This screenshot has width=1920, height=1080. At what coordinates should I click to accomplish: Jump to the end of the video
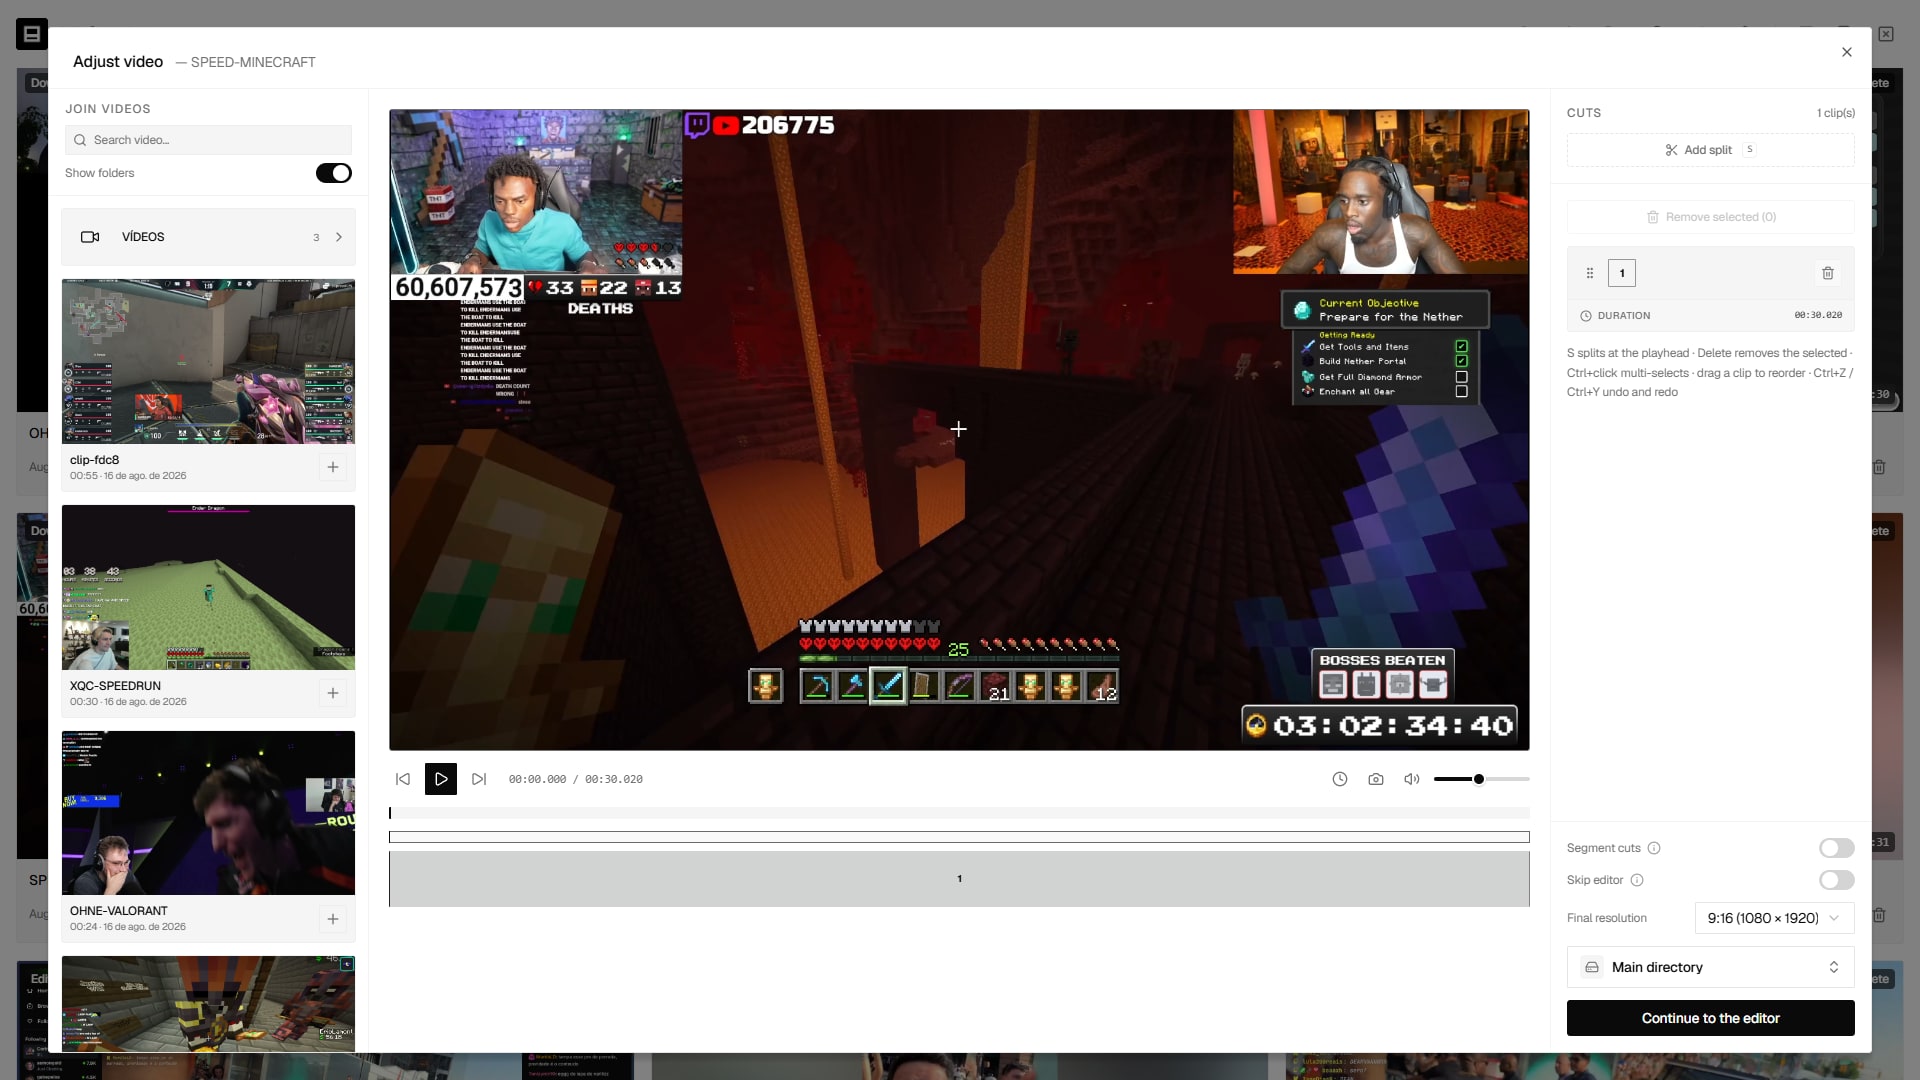(479, 779)
